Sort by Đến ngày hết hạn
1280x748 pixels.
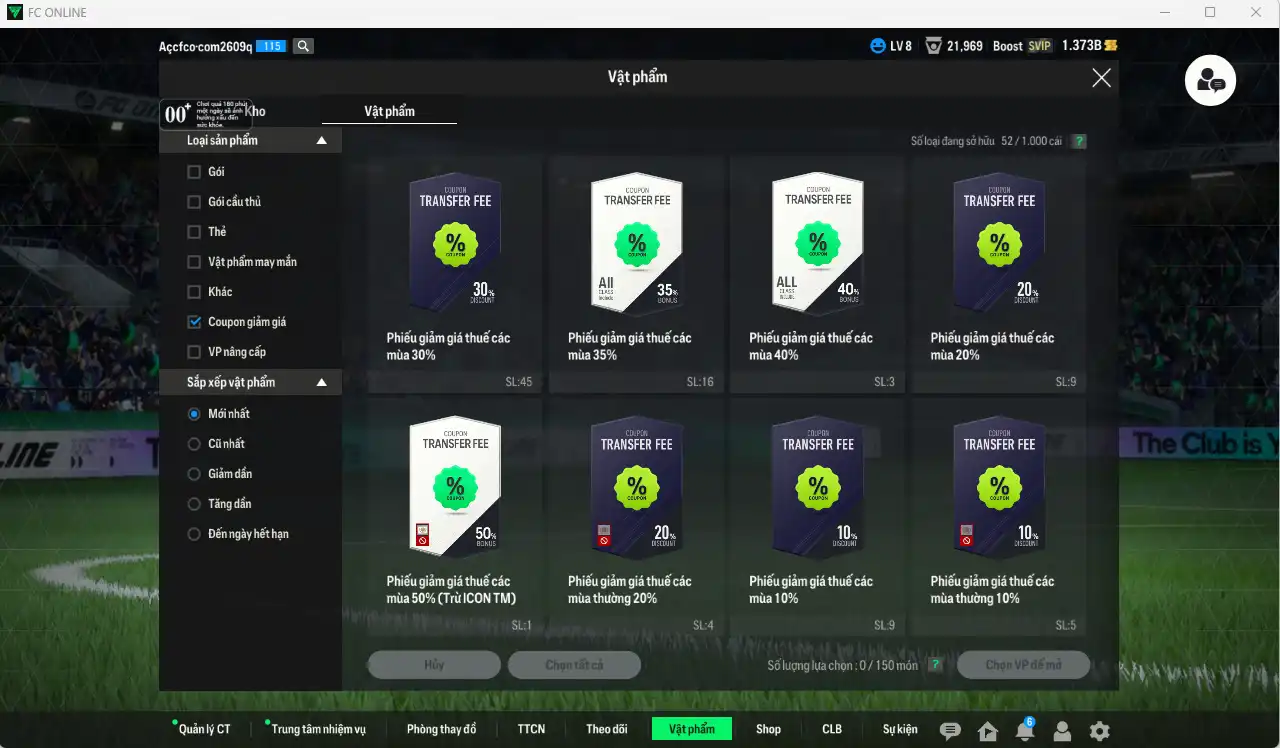pyautogui.click(x=194, y=534)
